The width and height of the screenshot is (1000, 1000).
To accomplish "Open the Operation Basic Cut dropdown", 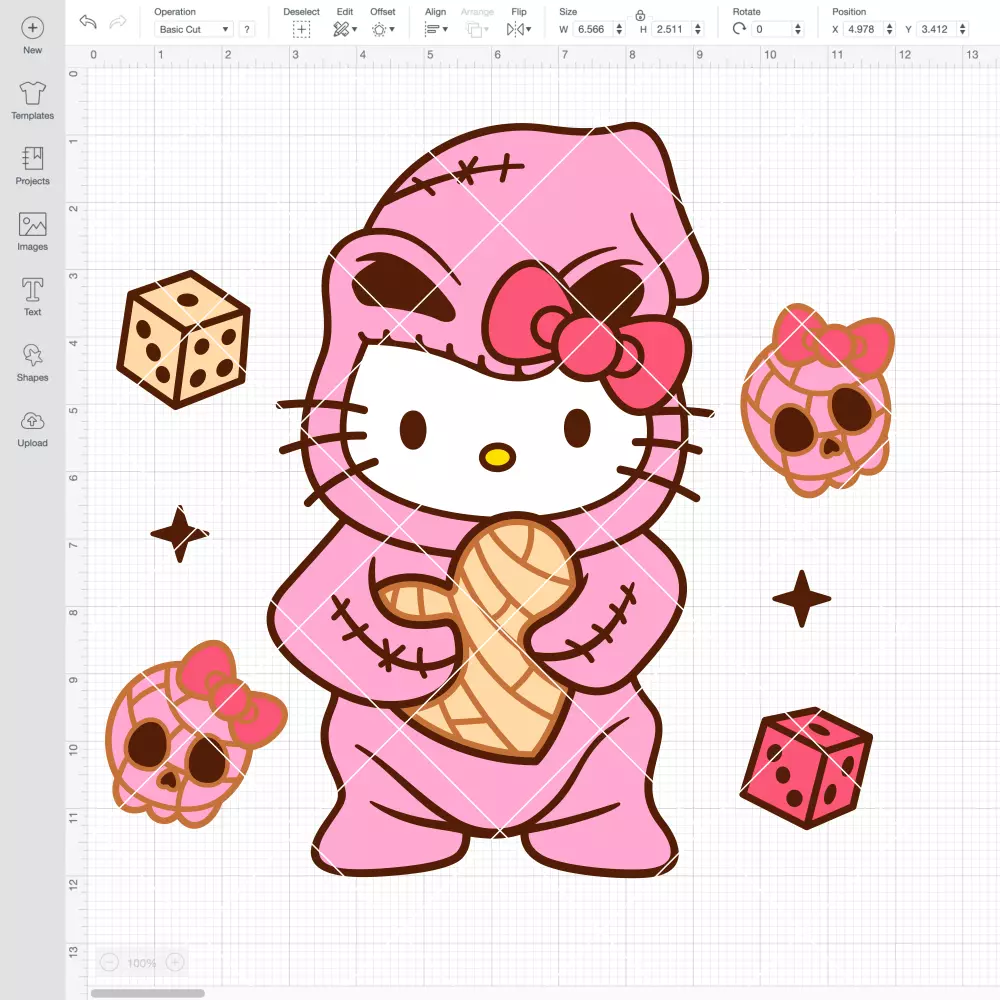I will (194, 29).
